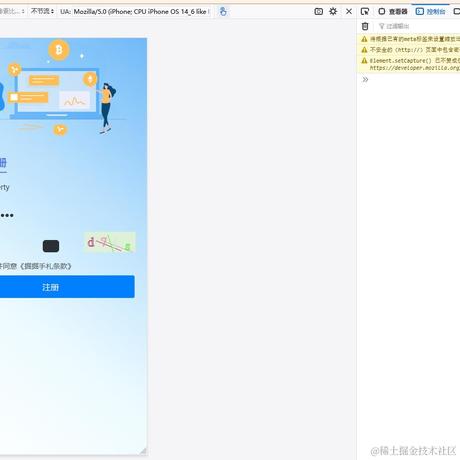Click the warning icon beside meta message
Viewport: 460px width, 460px height.
click(364, 39)
